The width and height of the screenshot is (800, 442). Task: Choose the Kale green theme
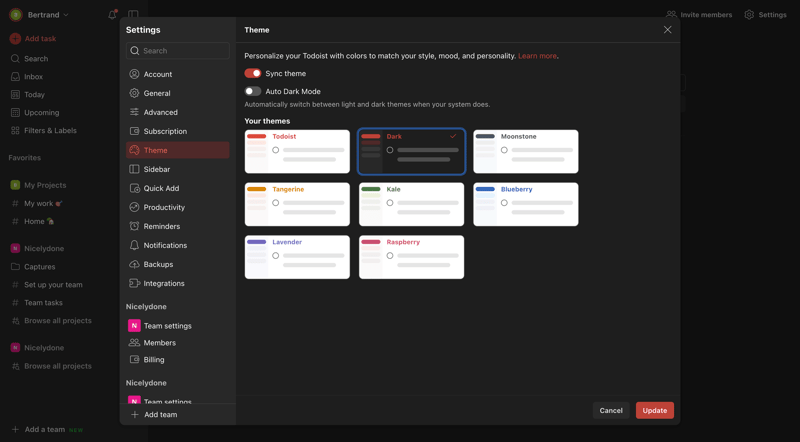(412, 204)
